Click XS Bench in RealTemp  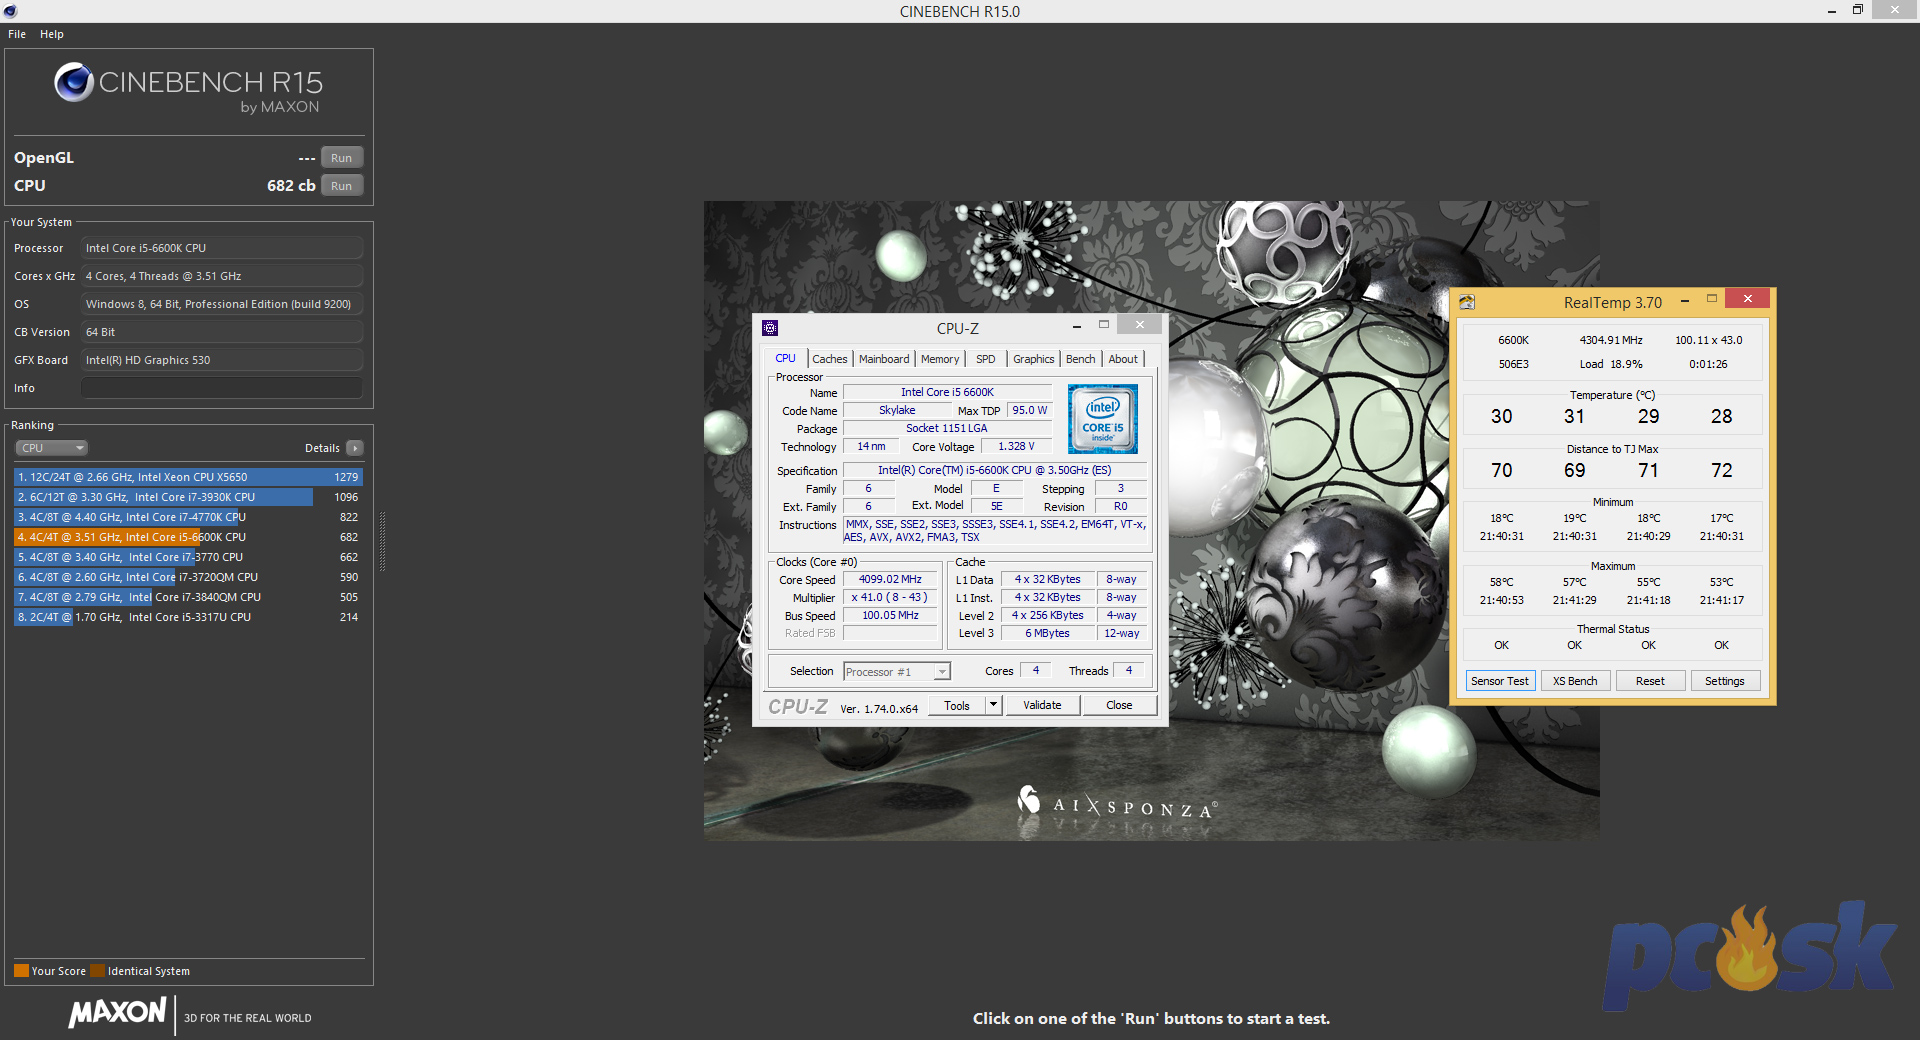point(1575,681)
